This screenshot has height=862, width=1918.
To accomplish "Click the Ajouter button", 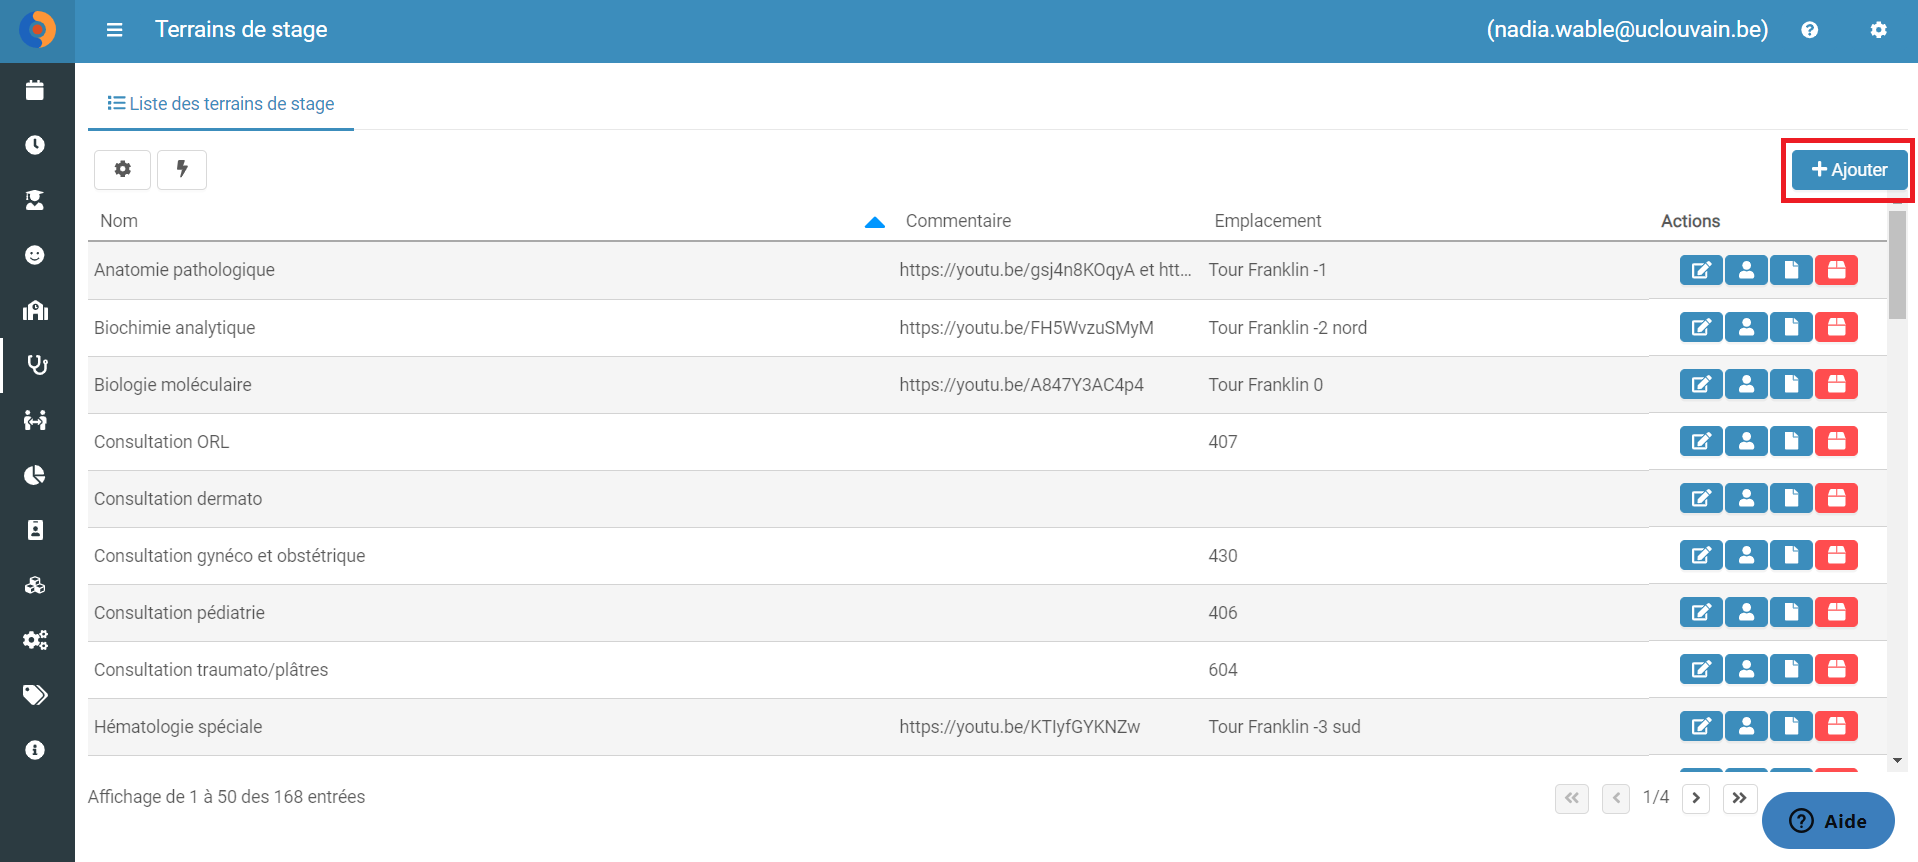I will click(1849, 170).
